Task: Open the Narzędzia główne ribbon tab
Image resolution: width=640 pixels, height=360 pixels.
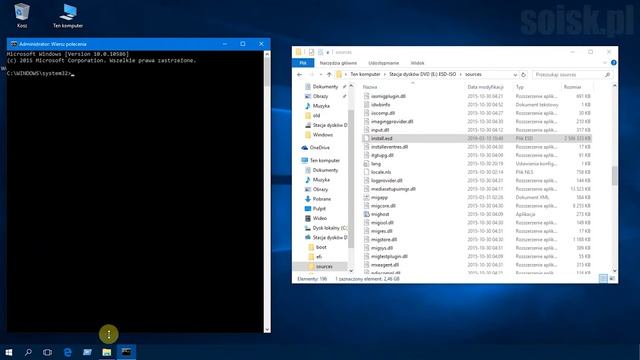Action: [338, 63]
